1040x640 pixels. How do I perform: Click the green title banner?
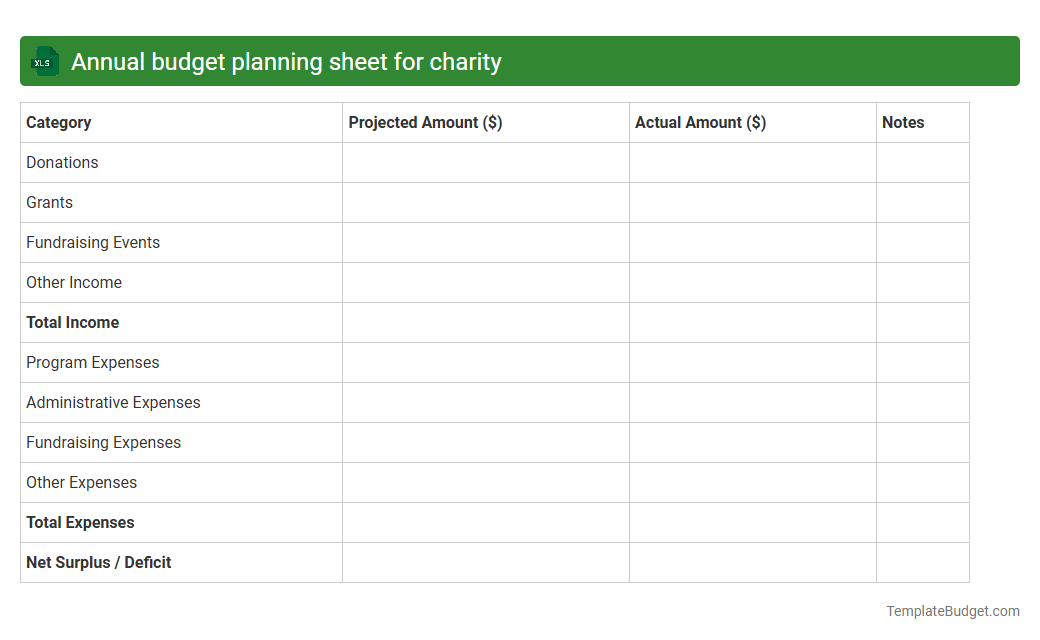520,61
